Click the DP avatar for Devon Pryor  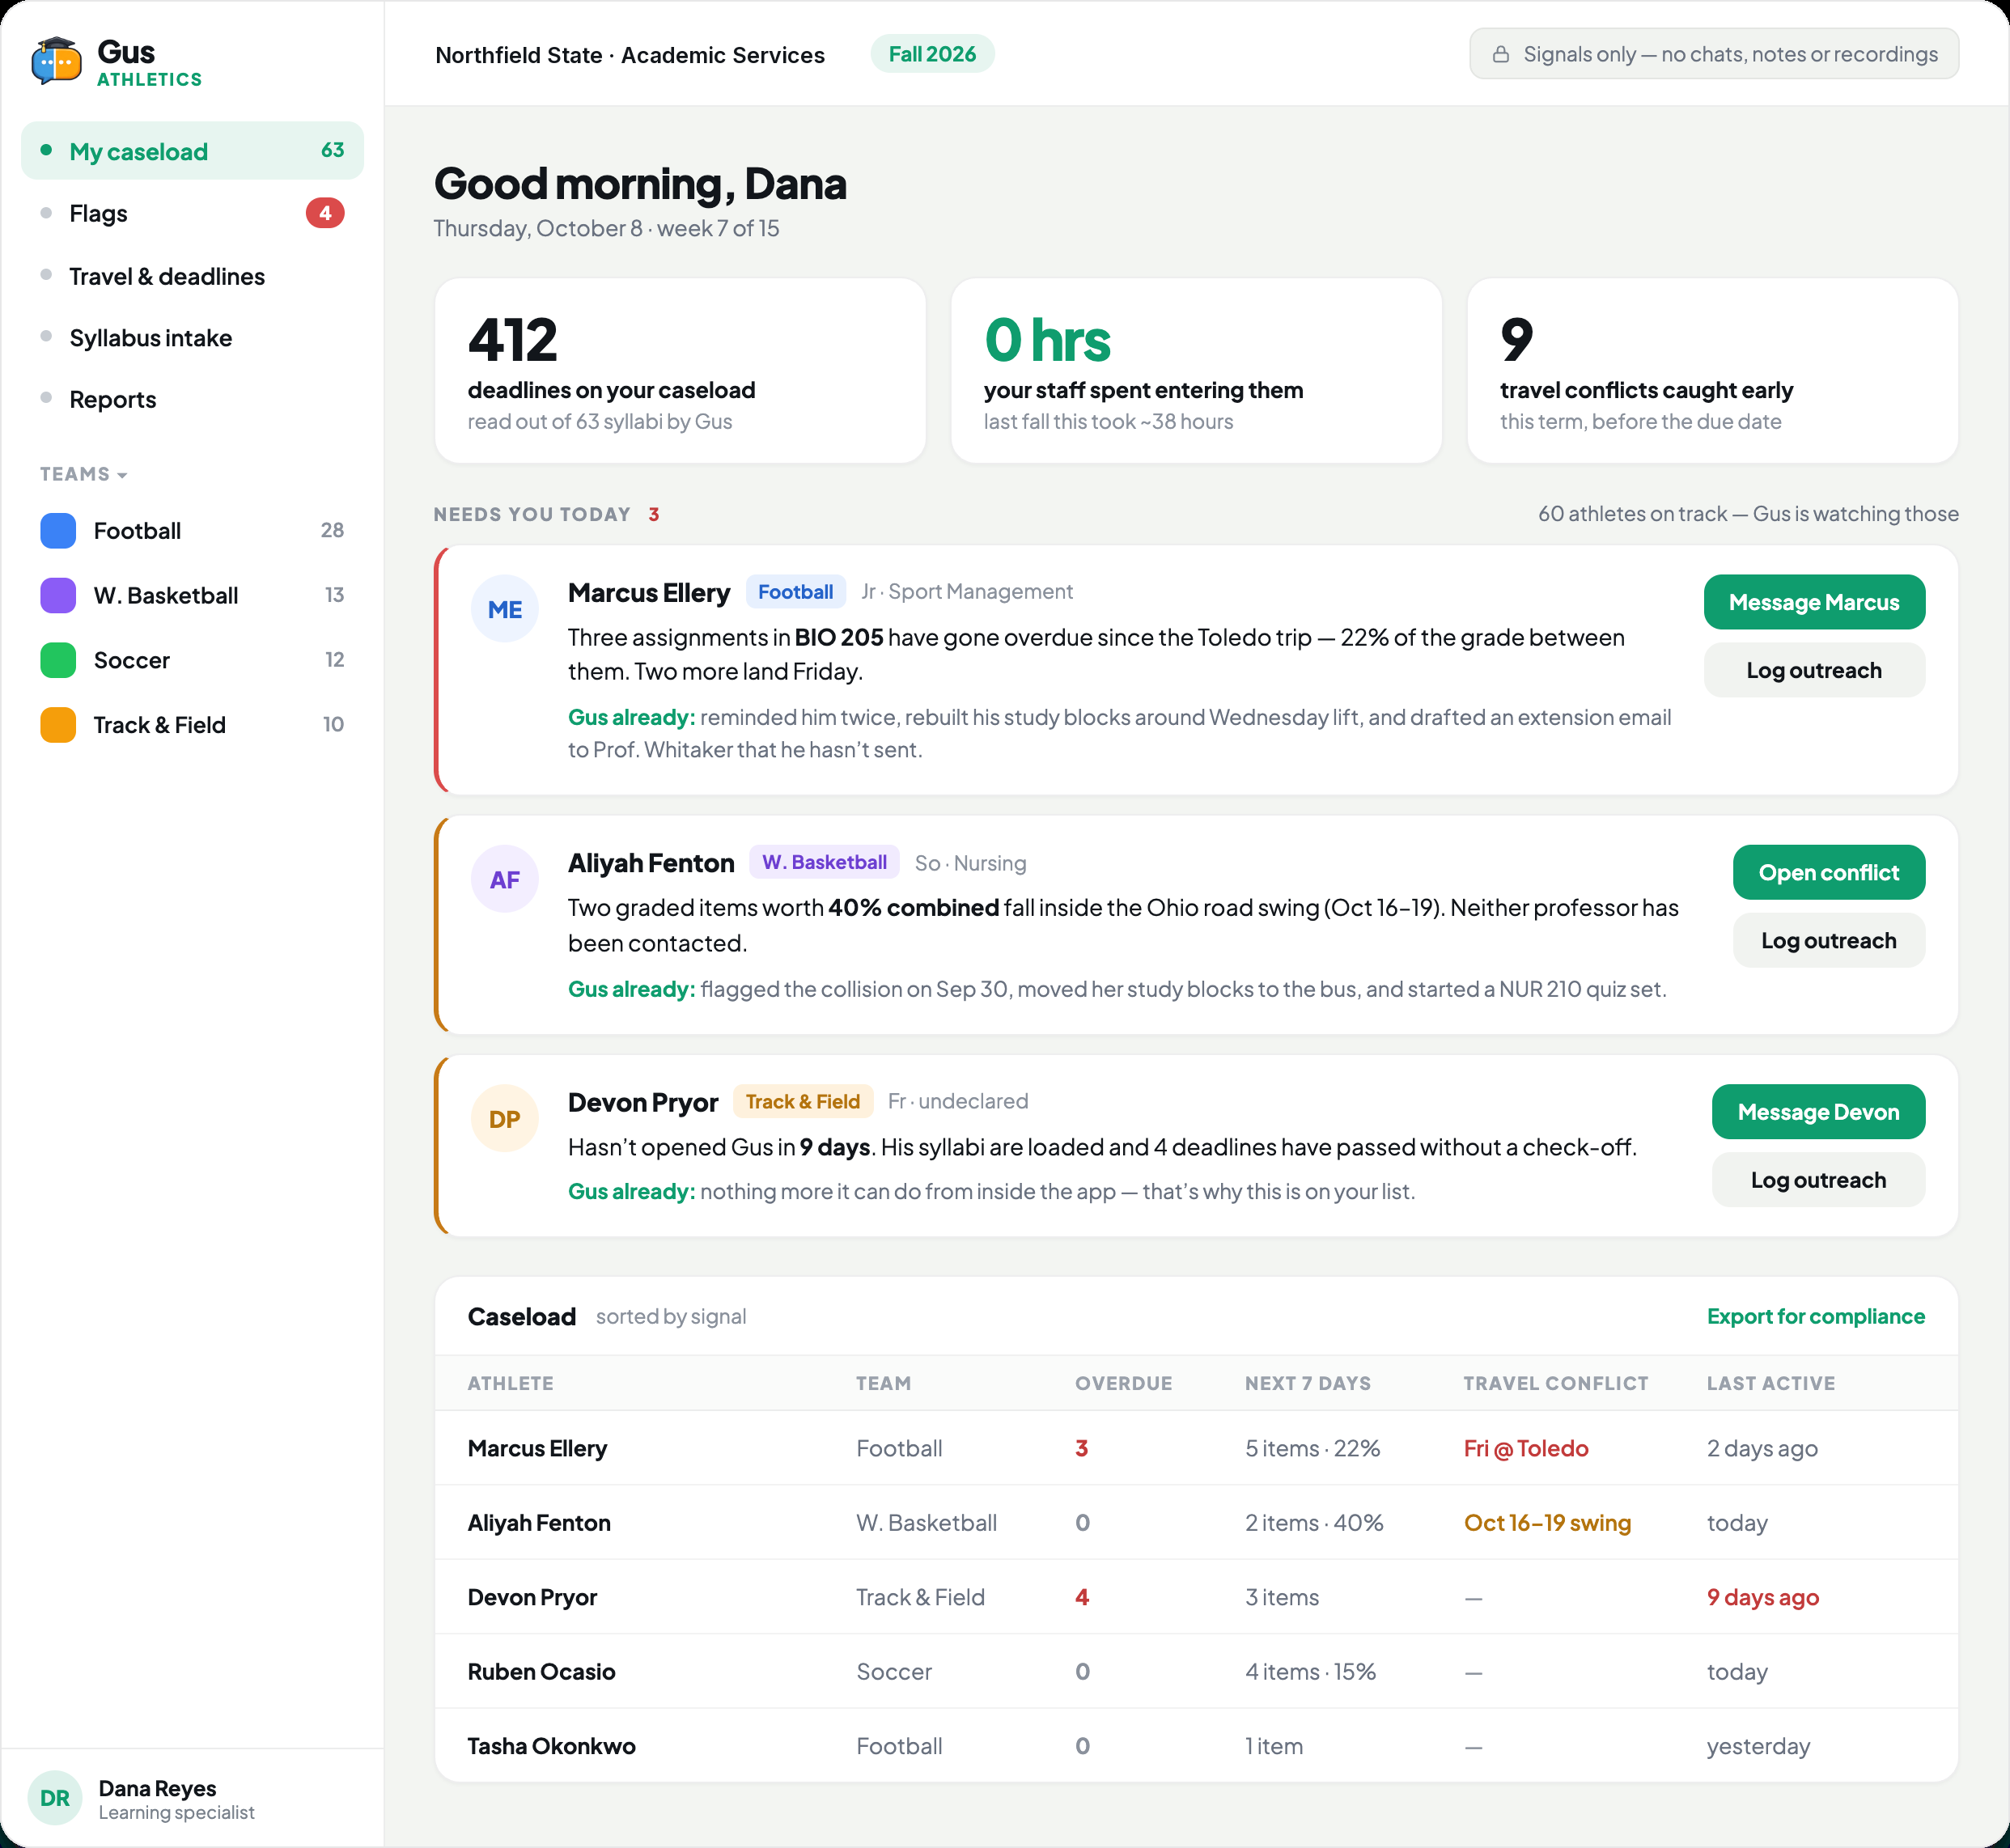504,1119
